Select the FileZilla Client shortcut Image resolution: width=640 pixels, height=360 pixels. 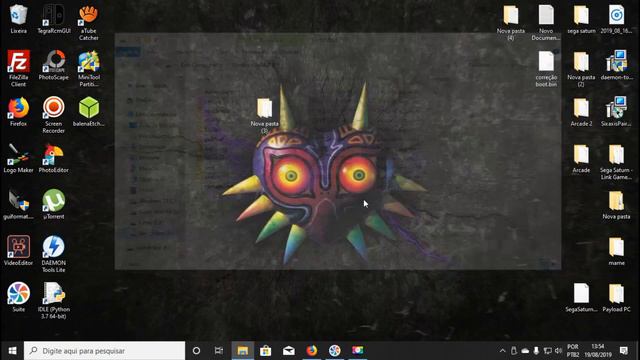pos(18,69)
